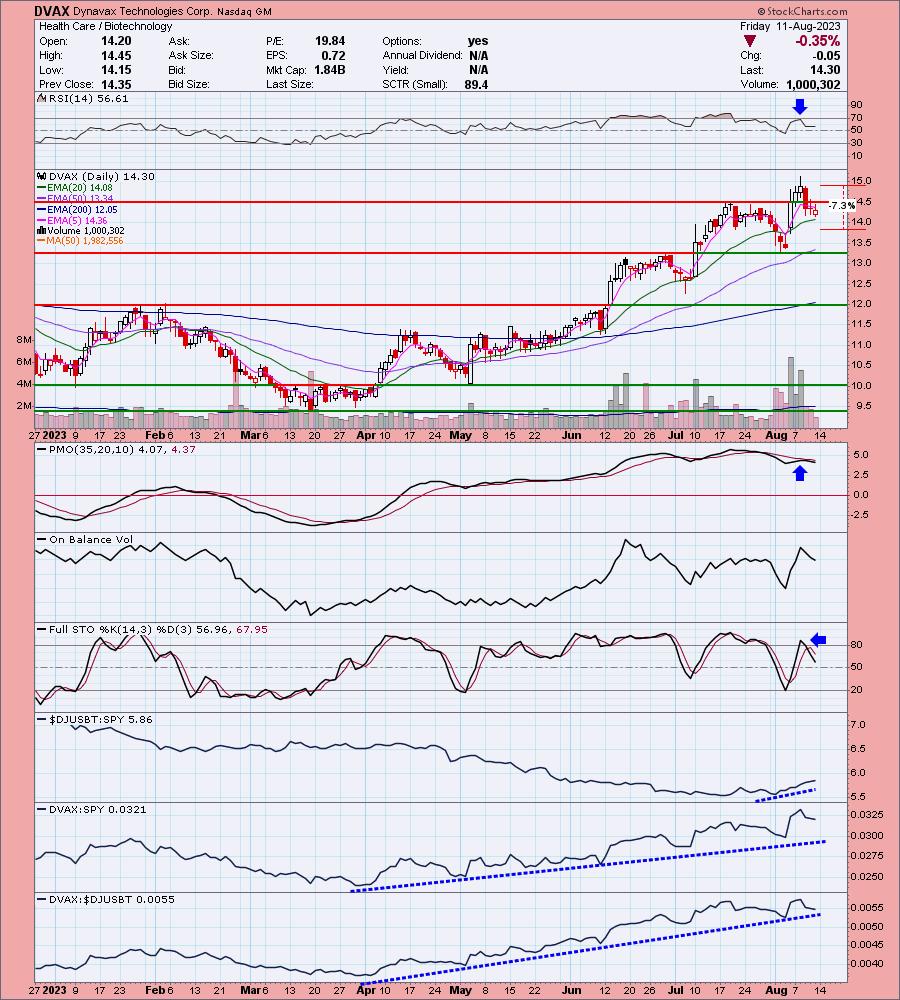Click the Mkt Cap value 1.84B
The width and height of the screenshot is (900, 1000).
point(330,70)
